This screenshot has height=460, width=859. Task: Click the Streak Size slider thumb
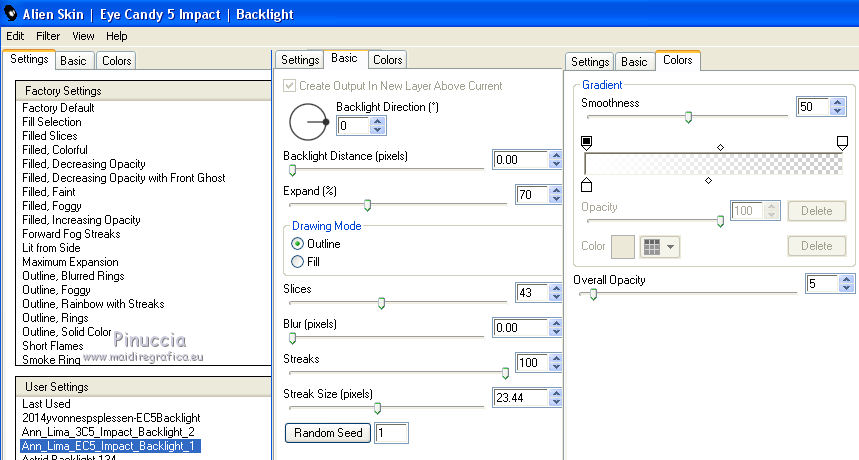377,408
